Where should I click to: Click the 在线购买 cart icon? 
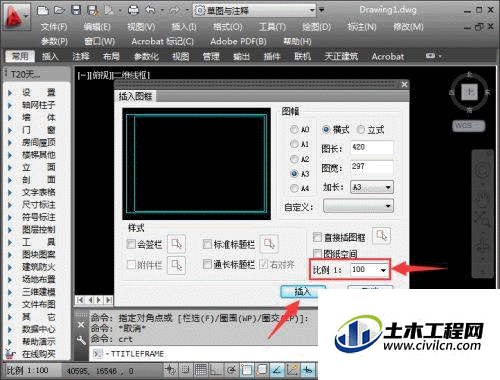pyautogui.click(x=10, y=354)
